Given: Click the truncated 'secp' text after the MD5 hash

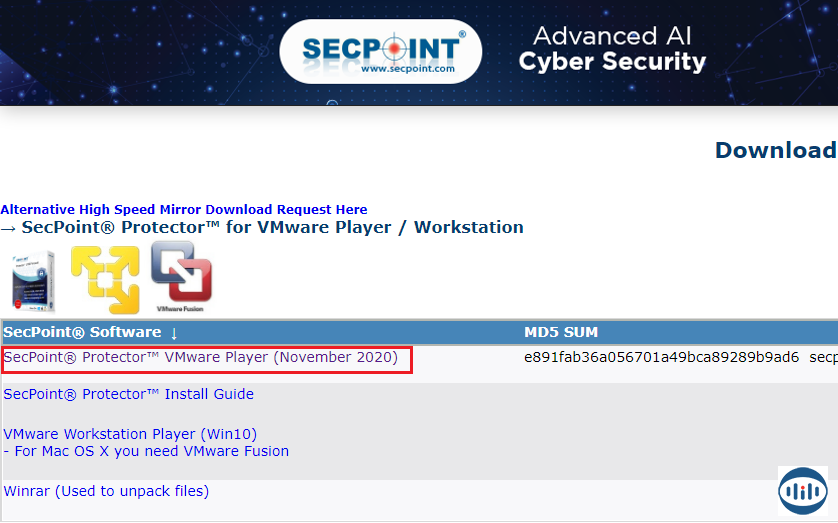Looking at the screenshot, I should [823, 357].
